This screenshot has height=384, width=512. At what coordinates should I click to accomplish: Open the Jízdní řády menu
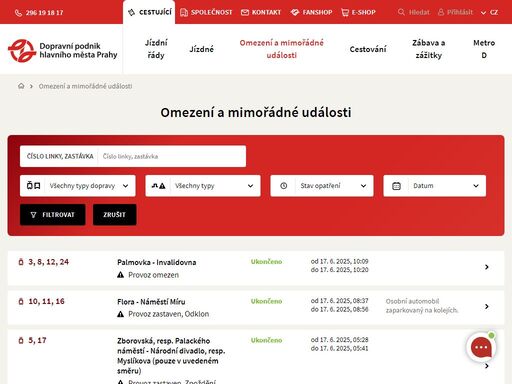[156, 49]
